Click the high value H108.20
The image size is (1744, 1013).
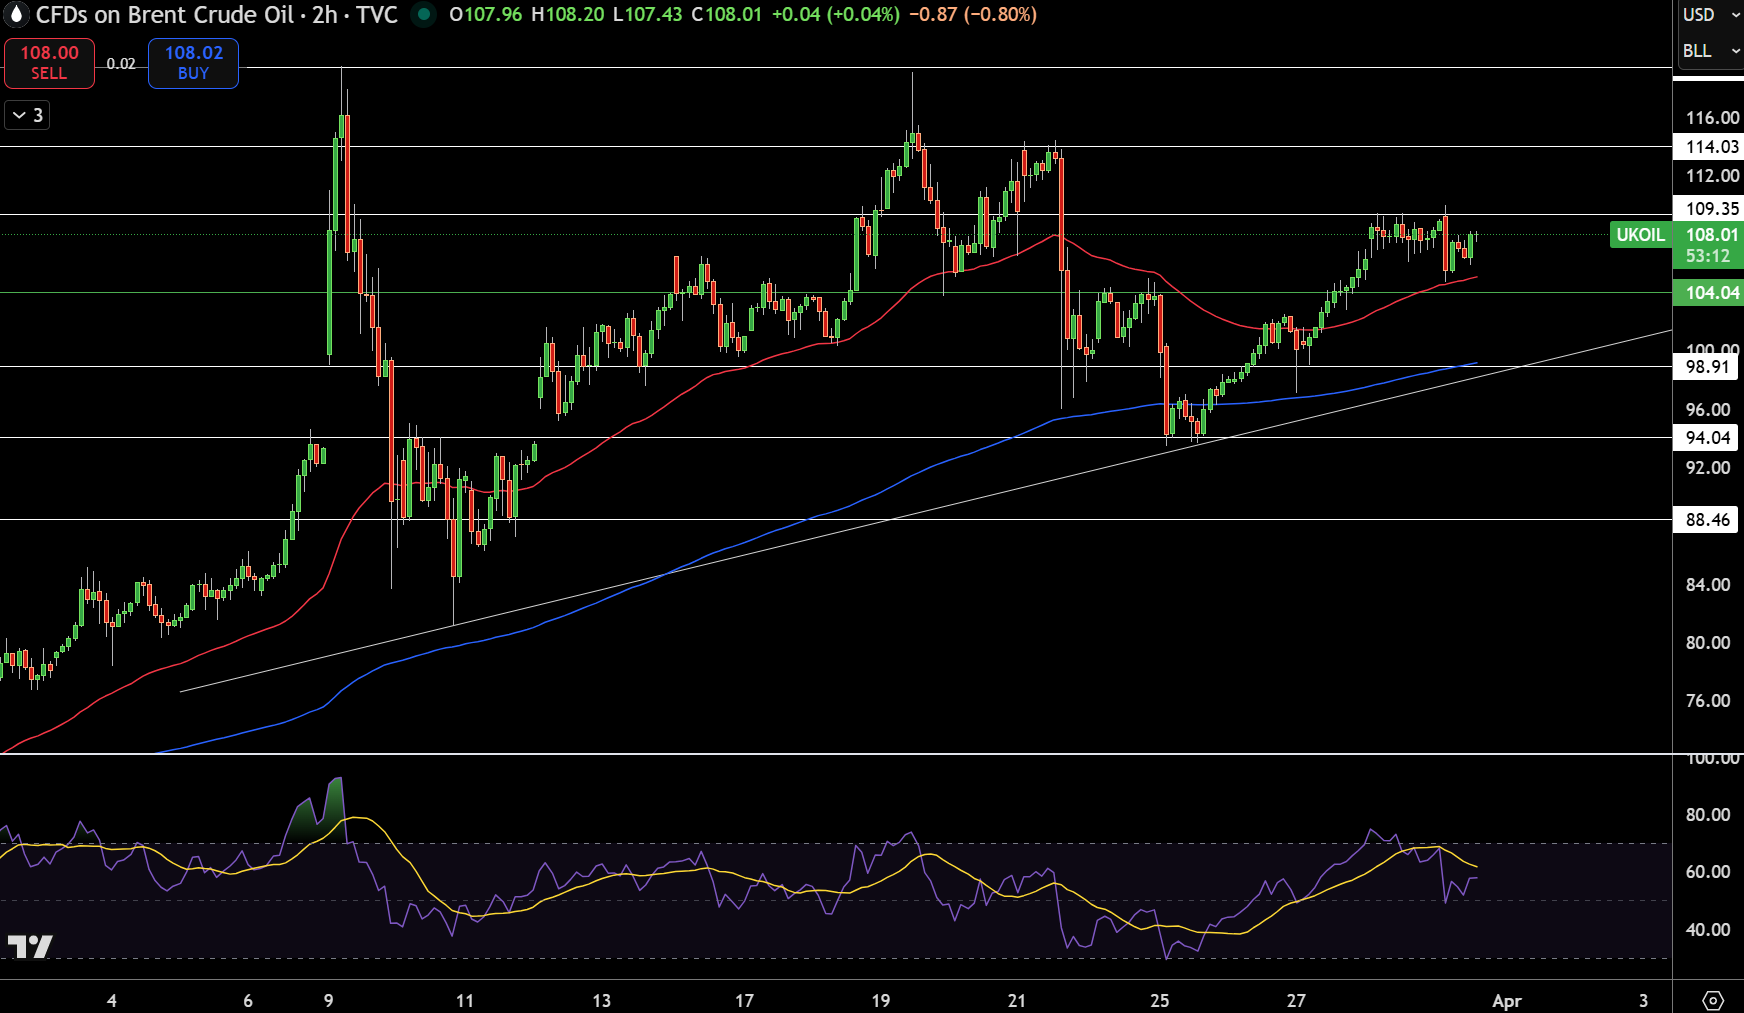pyautogui.click(x=567, y=15)
